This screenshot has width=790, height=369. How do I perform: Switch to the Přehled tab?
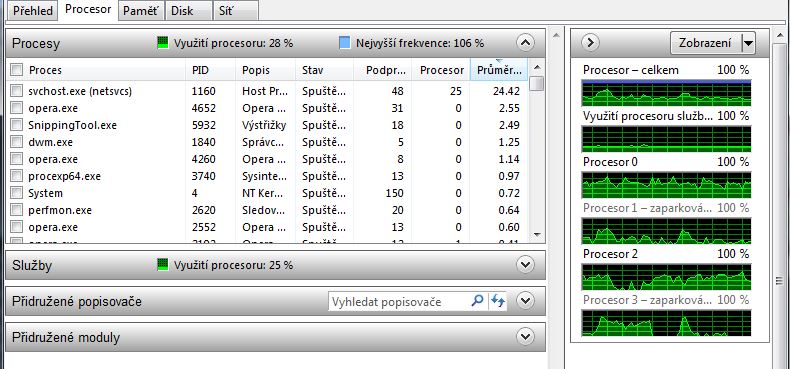click(x=33, y=11)
